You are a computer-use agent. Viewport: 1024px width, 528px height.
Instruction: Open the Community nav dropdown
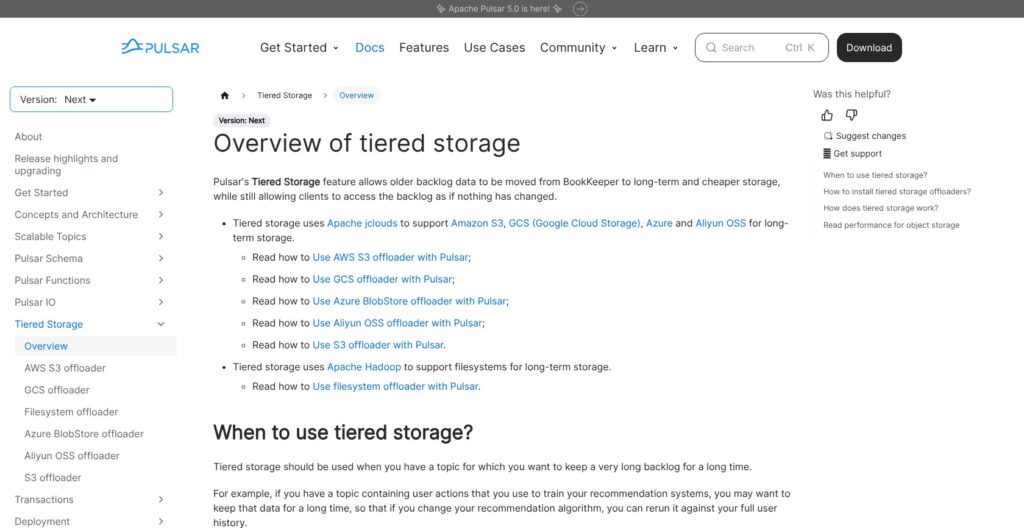tap(578, 48)
